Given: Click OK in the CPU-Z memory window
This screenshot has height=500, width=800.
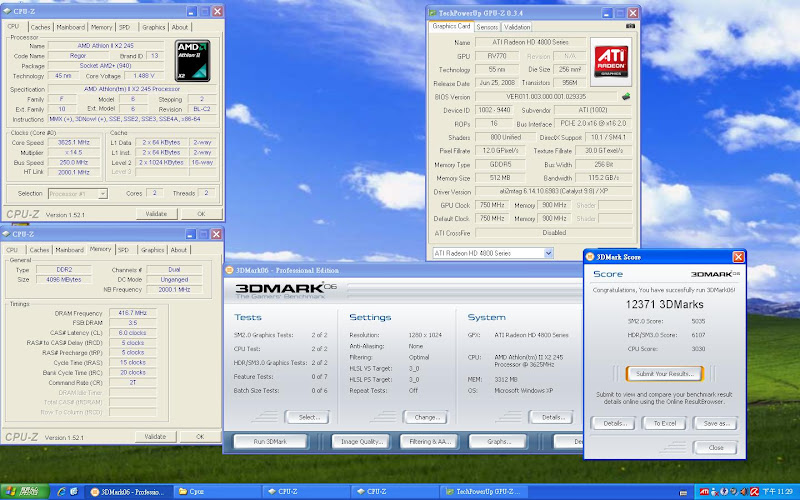Looking at the screenshot, I should (200, 437).
